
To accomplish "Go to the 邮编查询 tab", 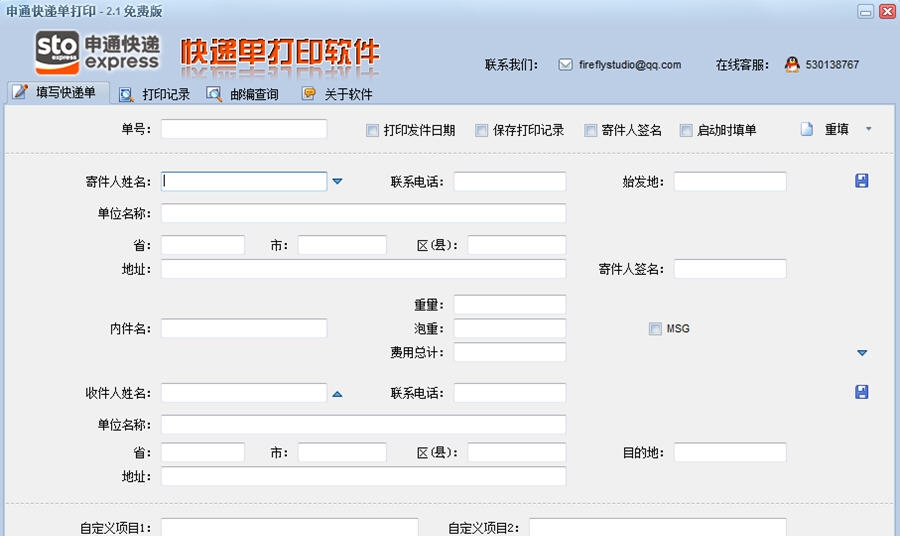I will (x=243, y=95).
